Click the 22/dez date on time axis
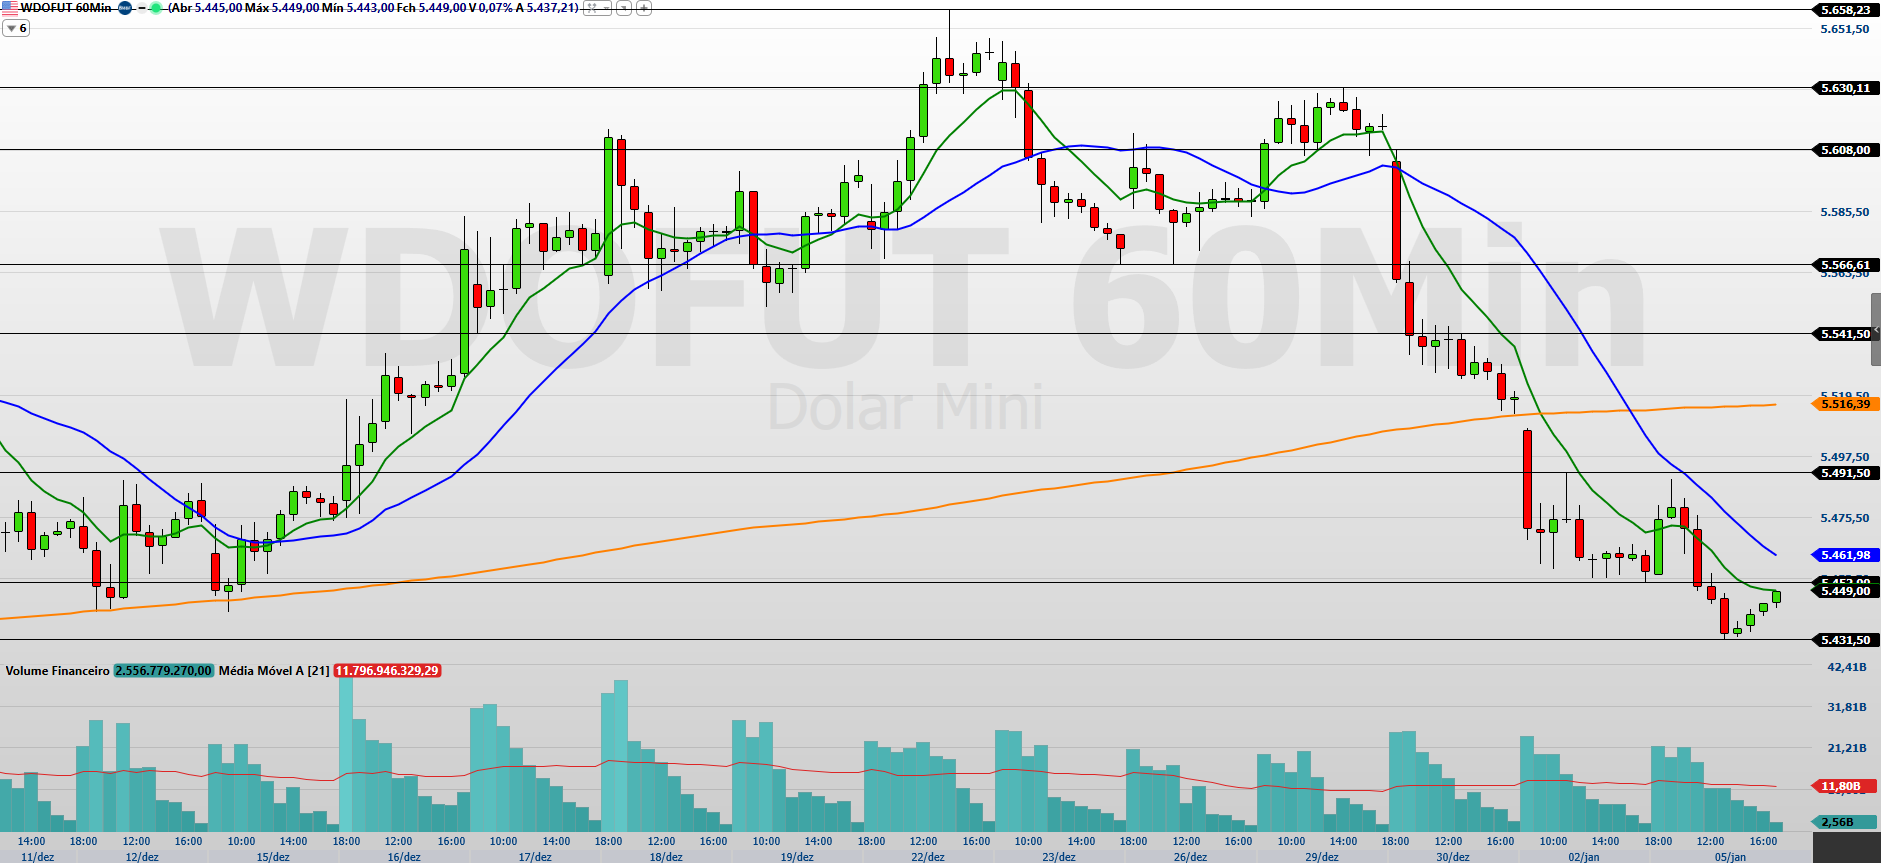Viewport: 1881px width, 863px height. tap(927, 857)
